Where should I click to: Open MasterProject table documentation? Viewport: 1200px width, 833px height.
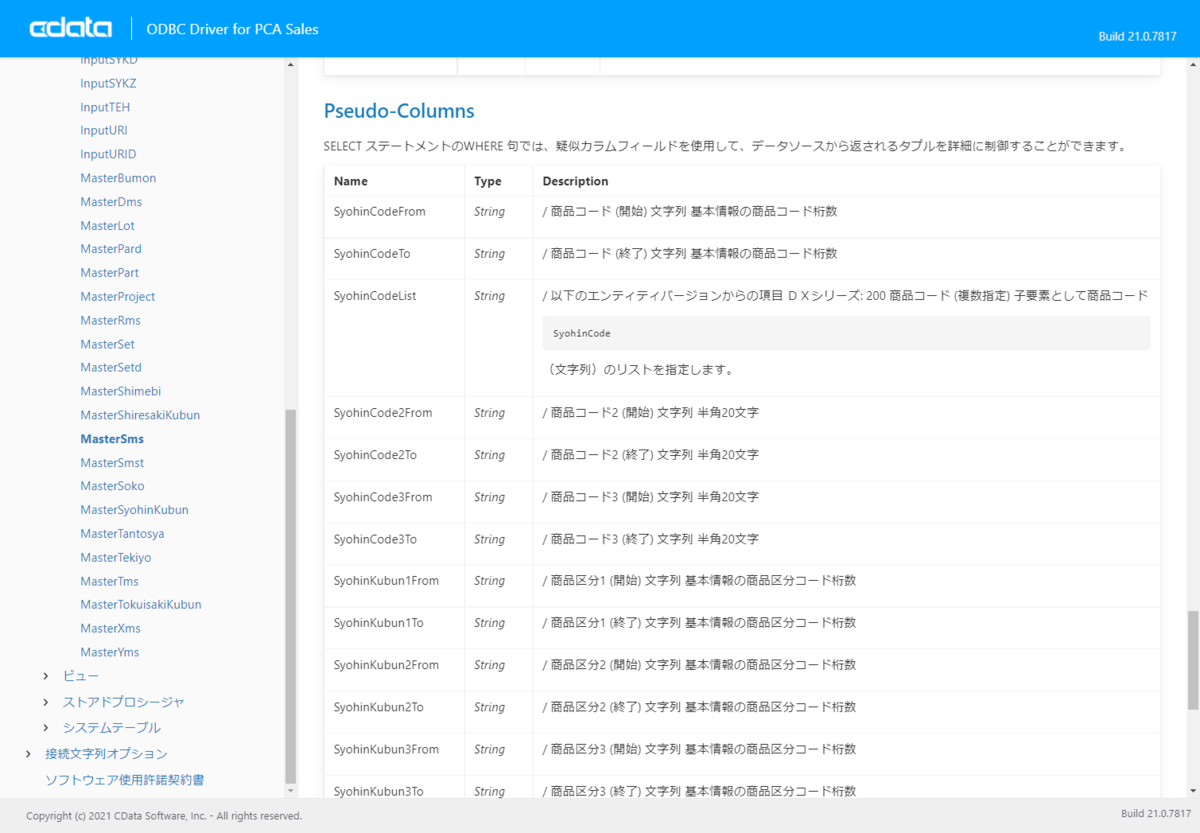(117, 297)
